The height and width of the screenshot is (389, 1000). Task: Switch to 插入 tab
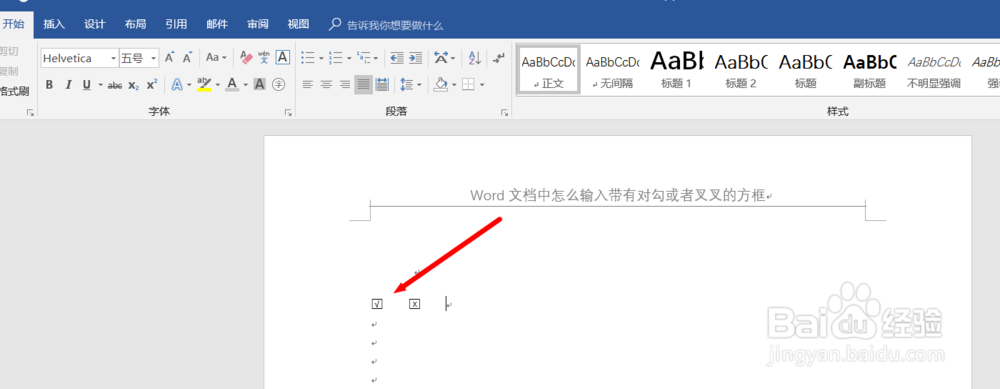click(54, 24)
